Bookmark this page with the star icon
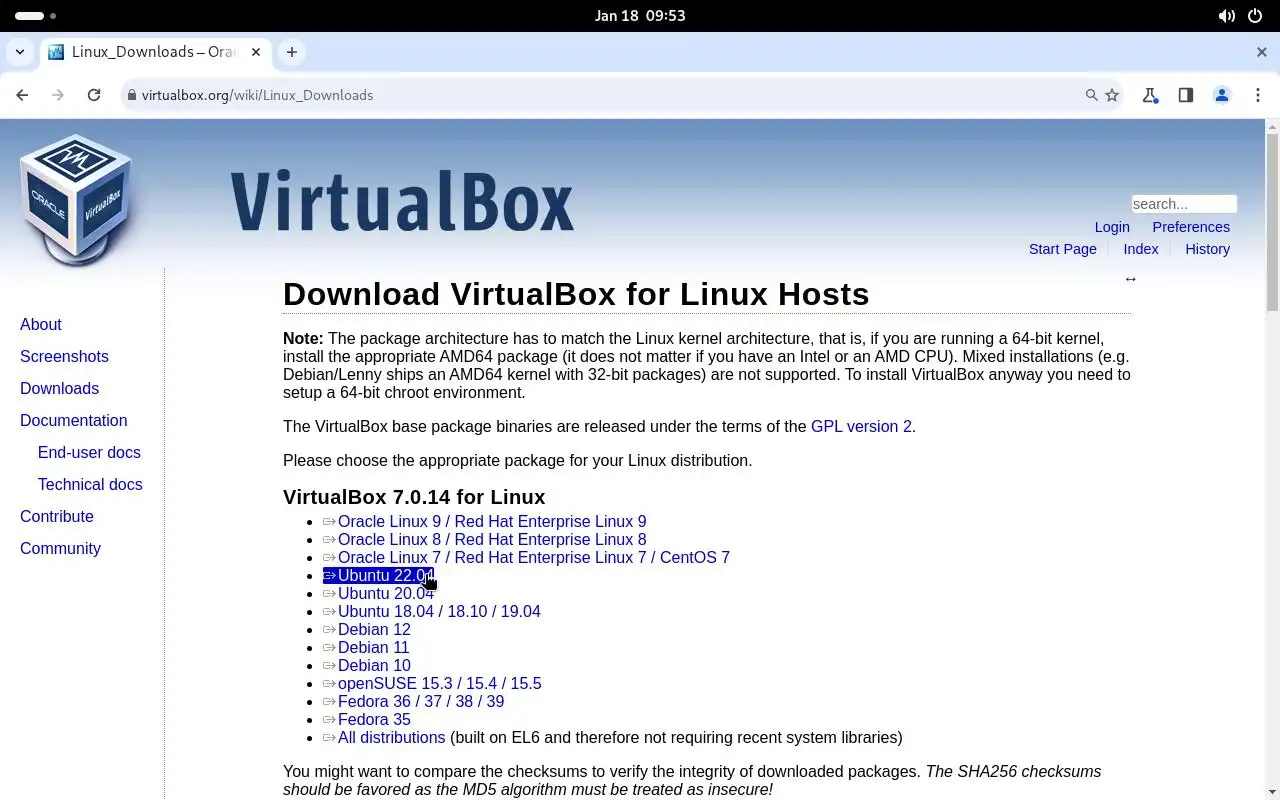This screenshot has height=800, width=1280. pyautogui.click(x=1112, y=95)
